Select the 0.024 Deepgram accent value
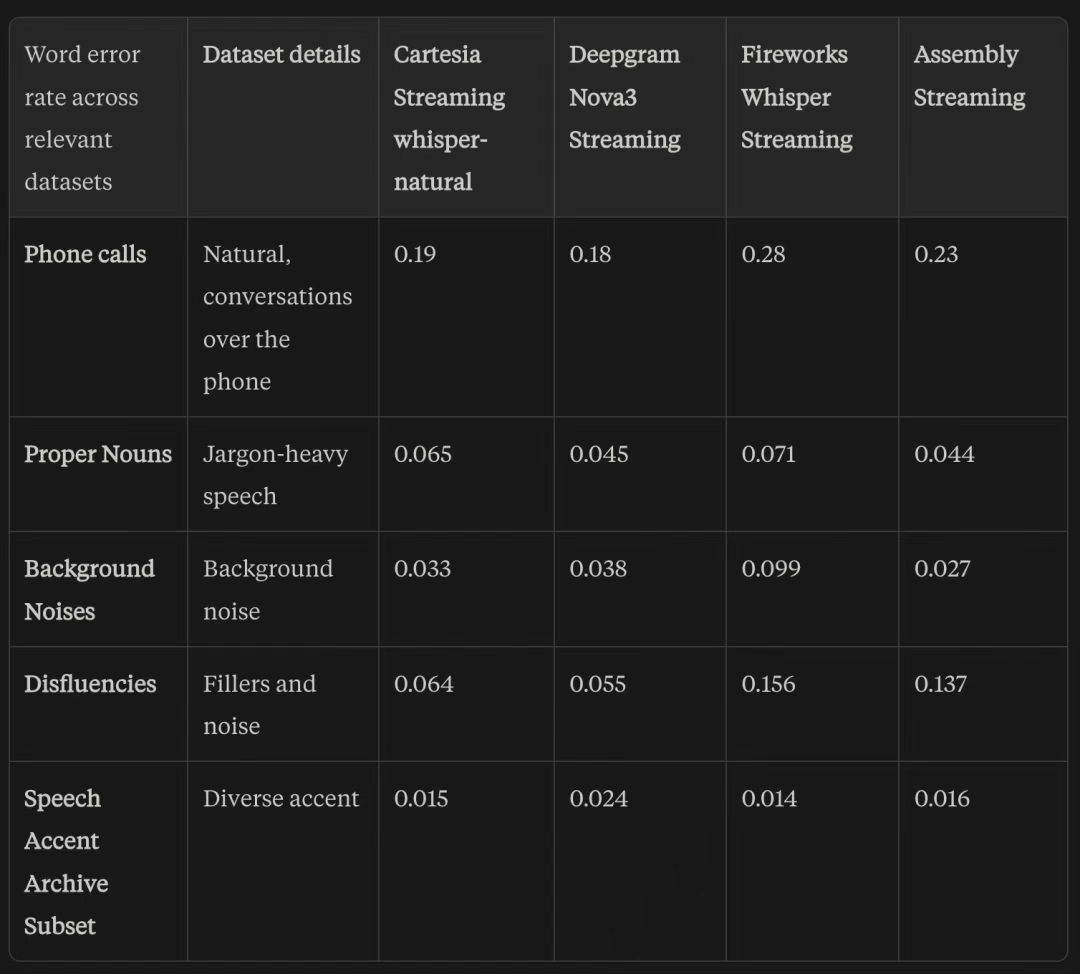This screenshot has height=974, width=1080. click(599, 798)
